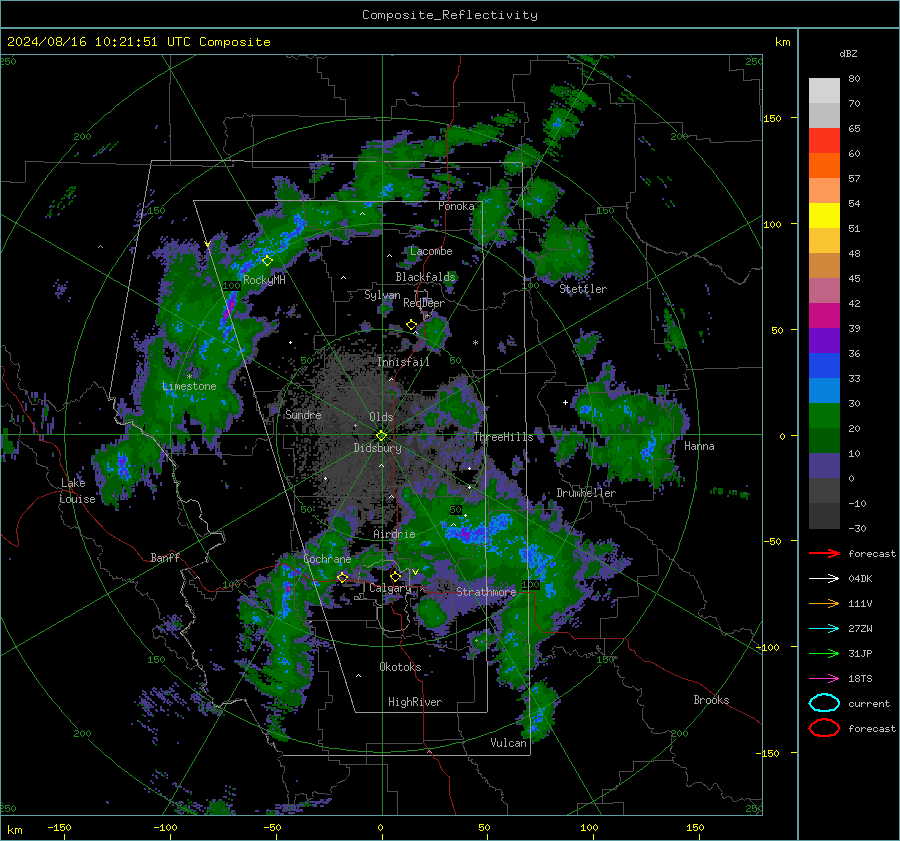The height and width of the screenshot is (841, 900).
Task: Click the yellow diamond marker near RockyMH
Action: (x=267, y=261)
